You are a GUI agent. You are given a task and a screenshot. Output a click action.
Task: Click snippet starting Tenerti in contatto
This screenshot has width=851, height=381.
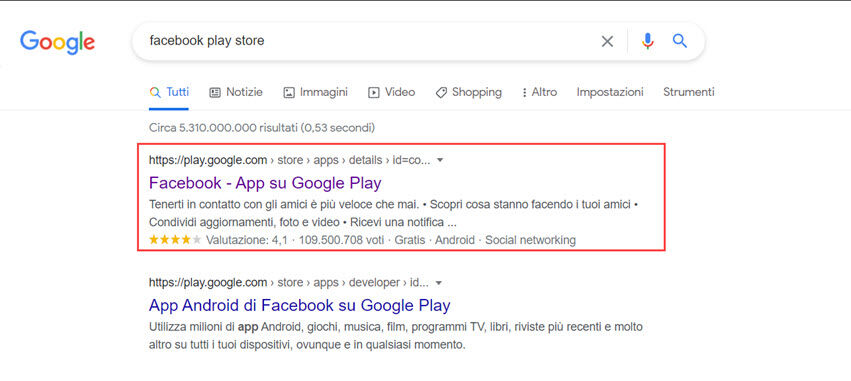click(x=393, y=214)
